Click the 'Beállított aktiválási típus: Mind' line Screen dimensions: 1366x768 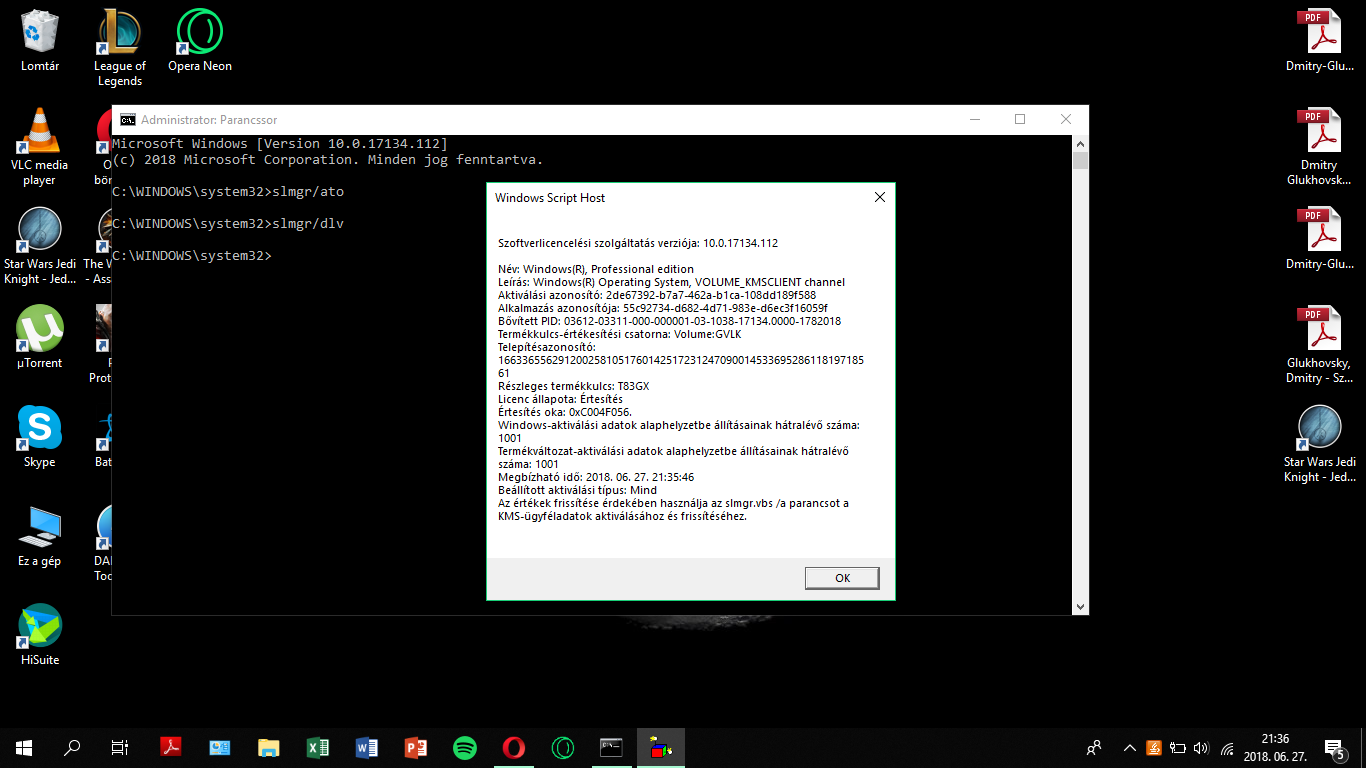577,490
